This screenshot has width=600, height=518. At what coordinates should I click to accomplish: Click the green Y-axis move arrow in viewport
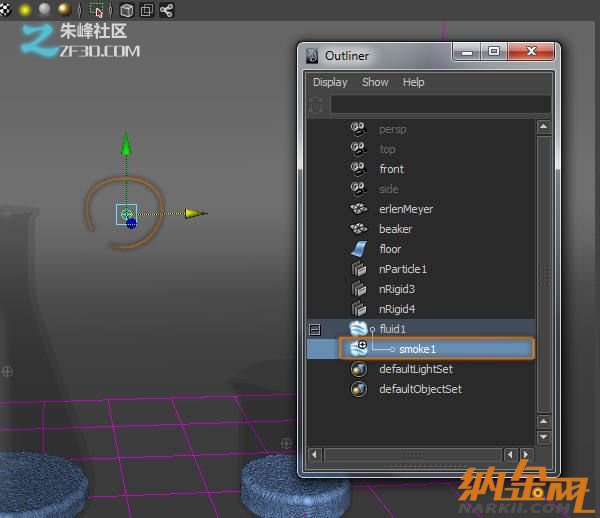point(126,143)
